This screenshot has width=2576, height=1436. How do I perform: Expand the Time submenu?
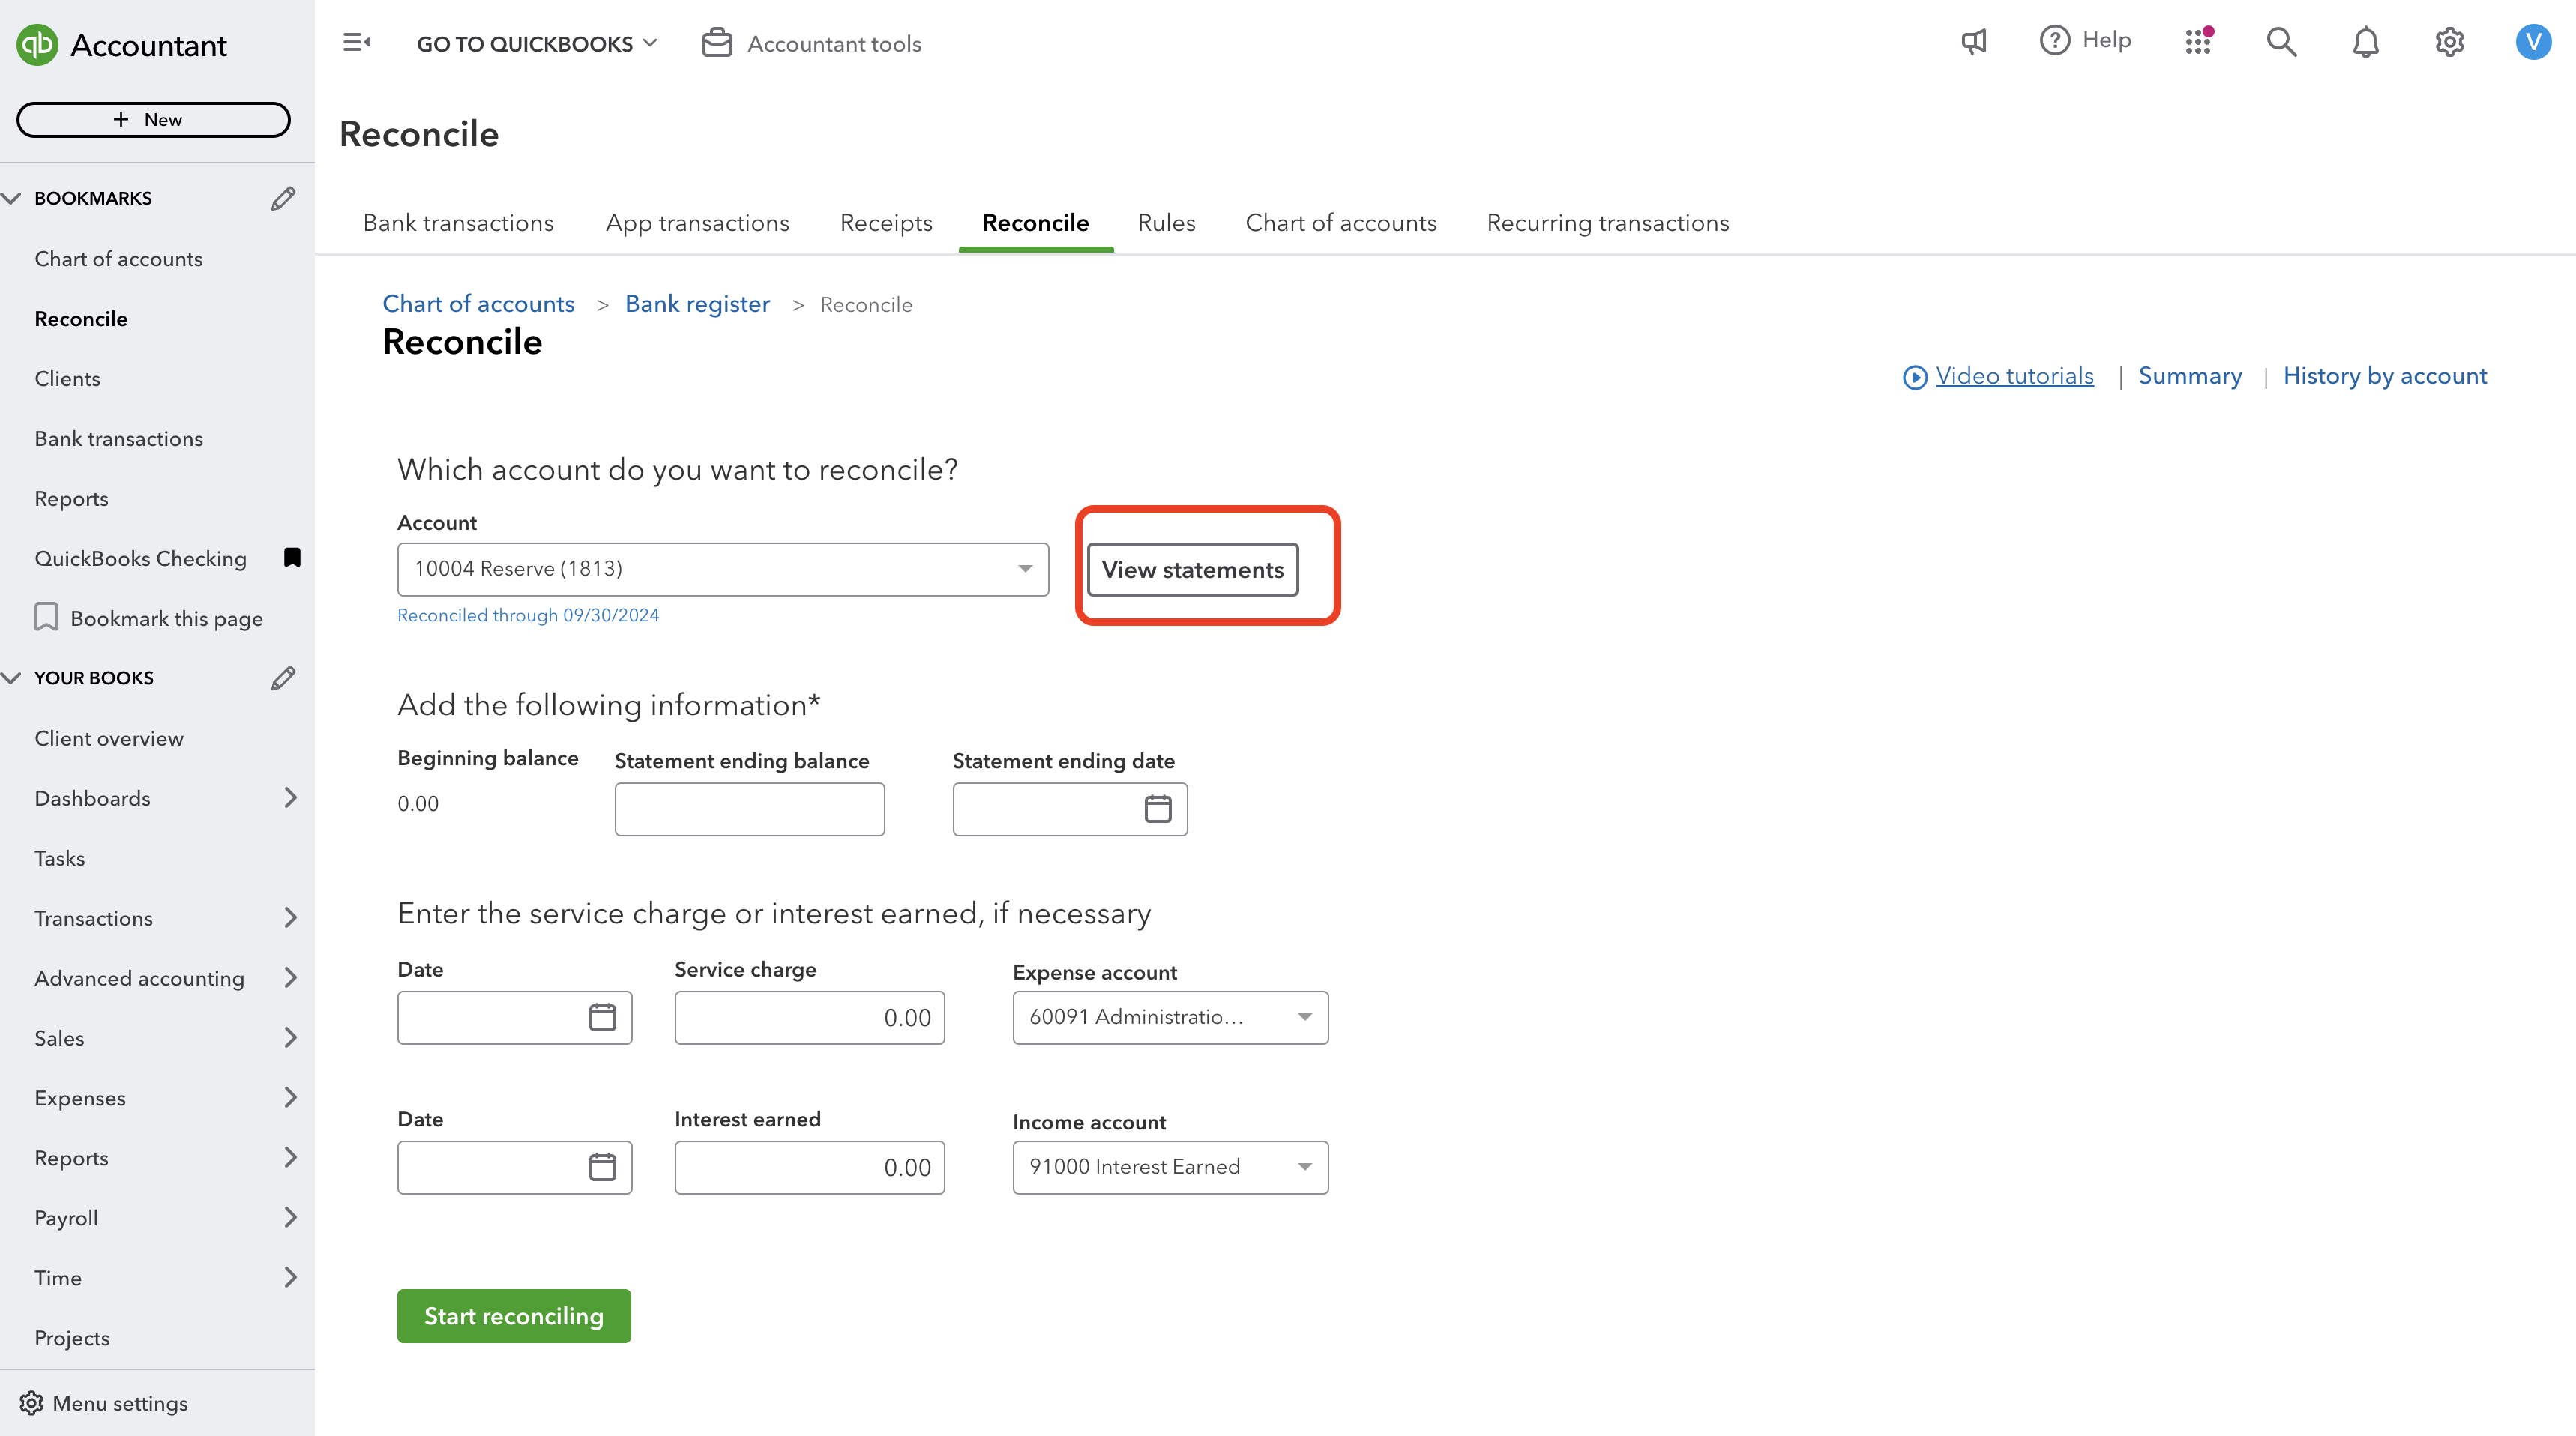(x=290, y=1278)
